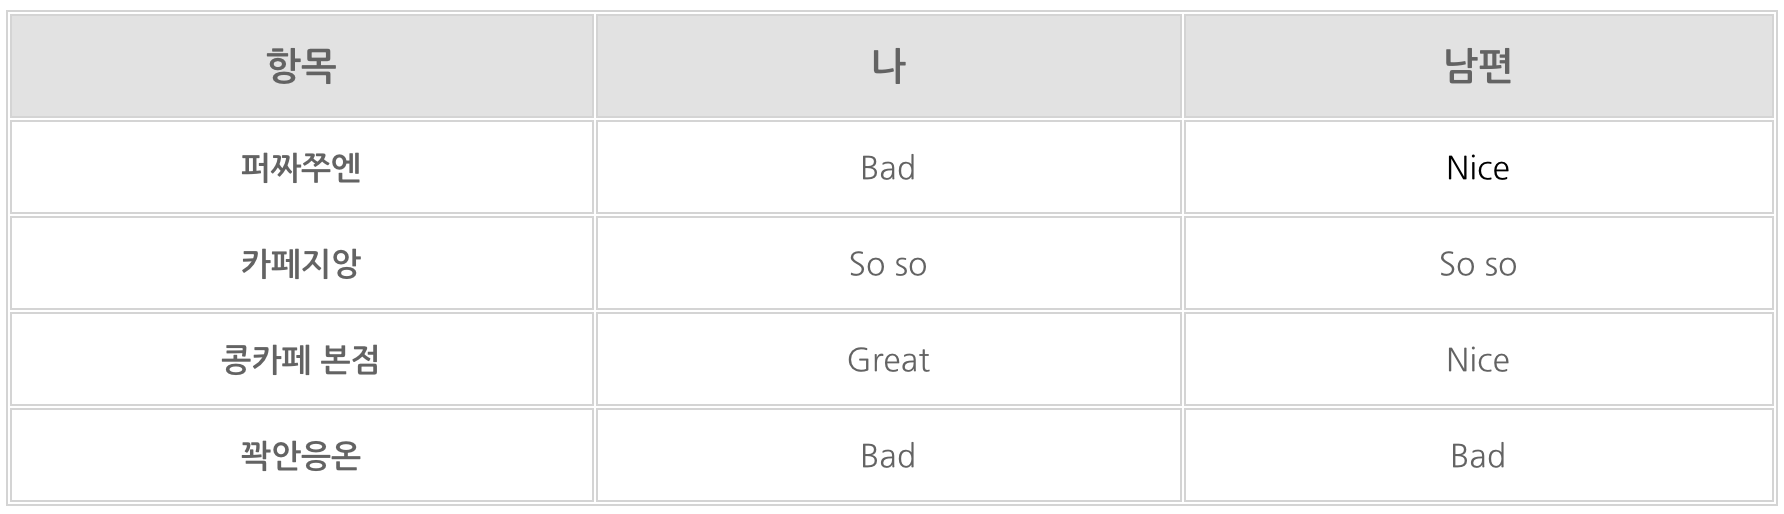The image size is (1784, 514).
Task: Click the 항목 column header
Action: coord(301,66)
